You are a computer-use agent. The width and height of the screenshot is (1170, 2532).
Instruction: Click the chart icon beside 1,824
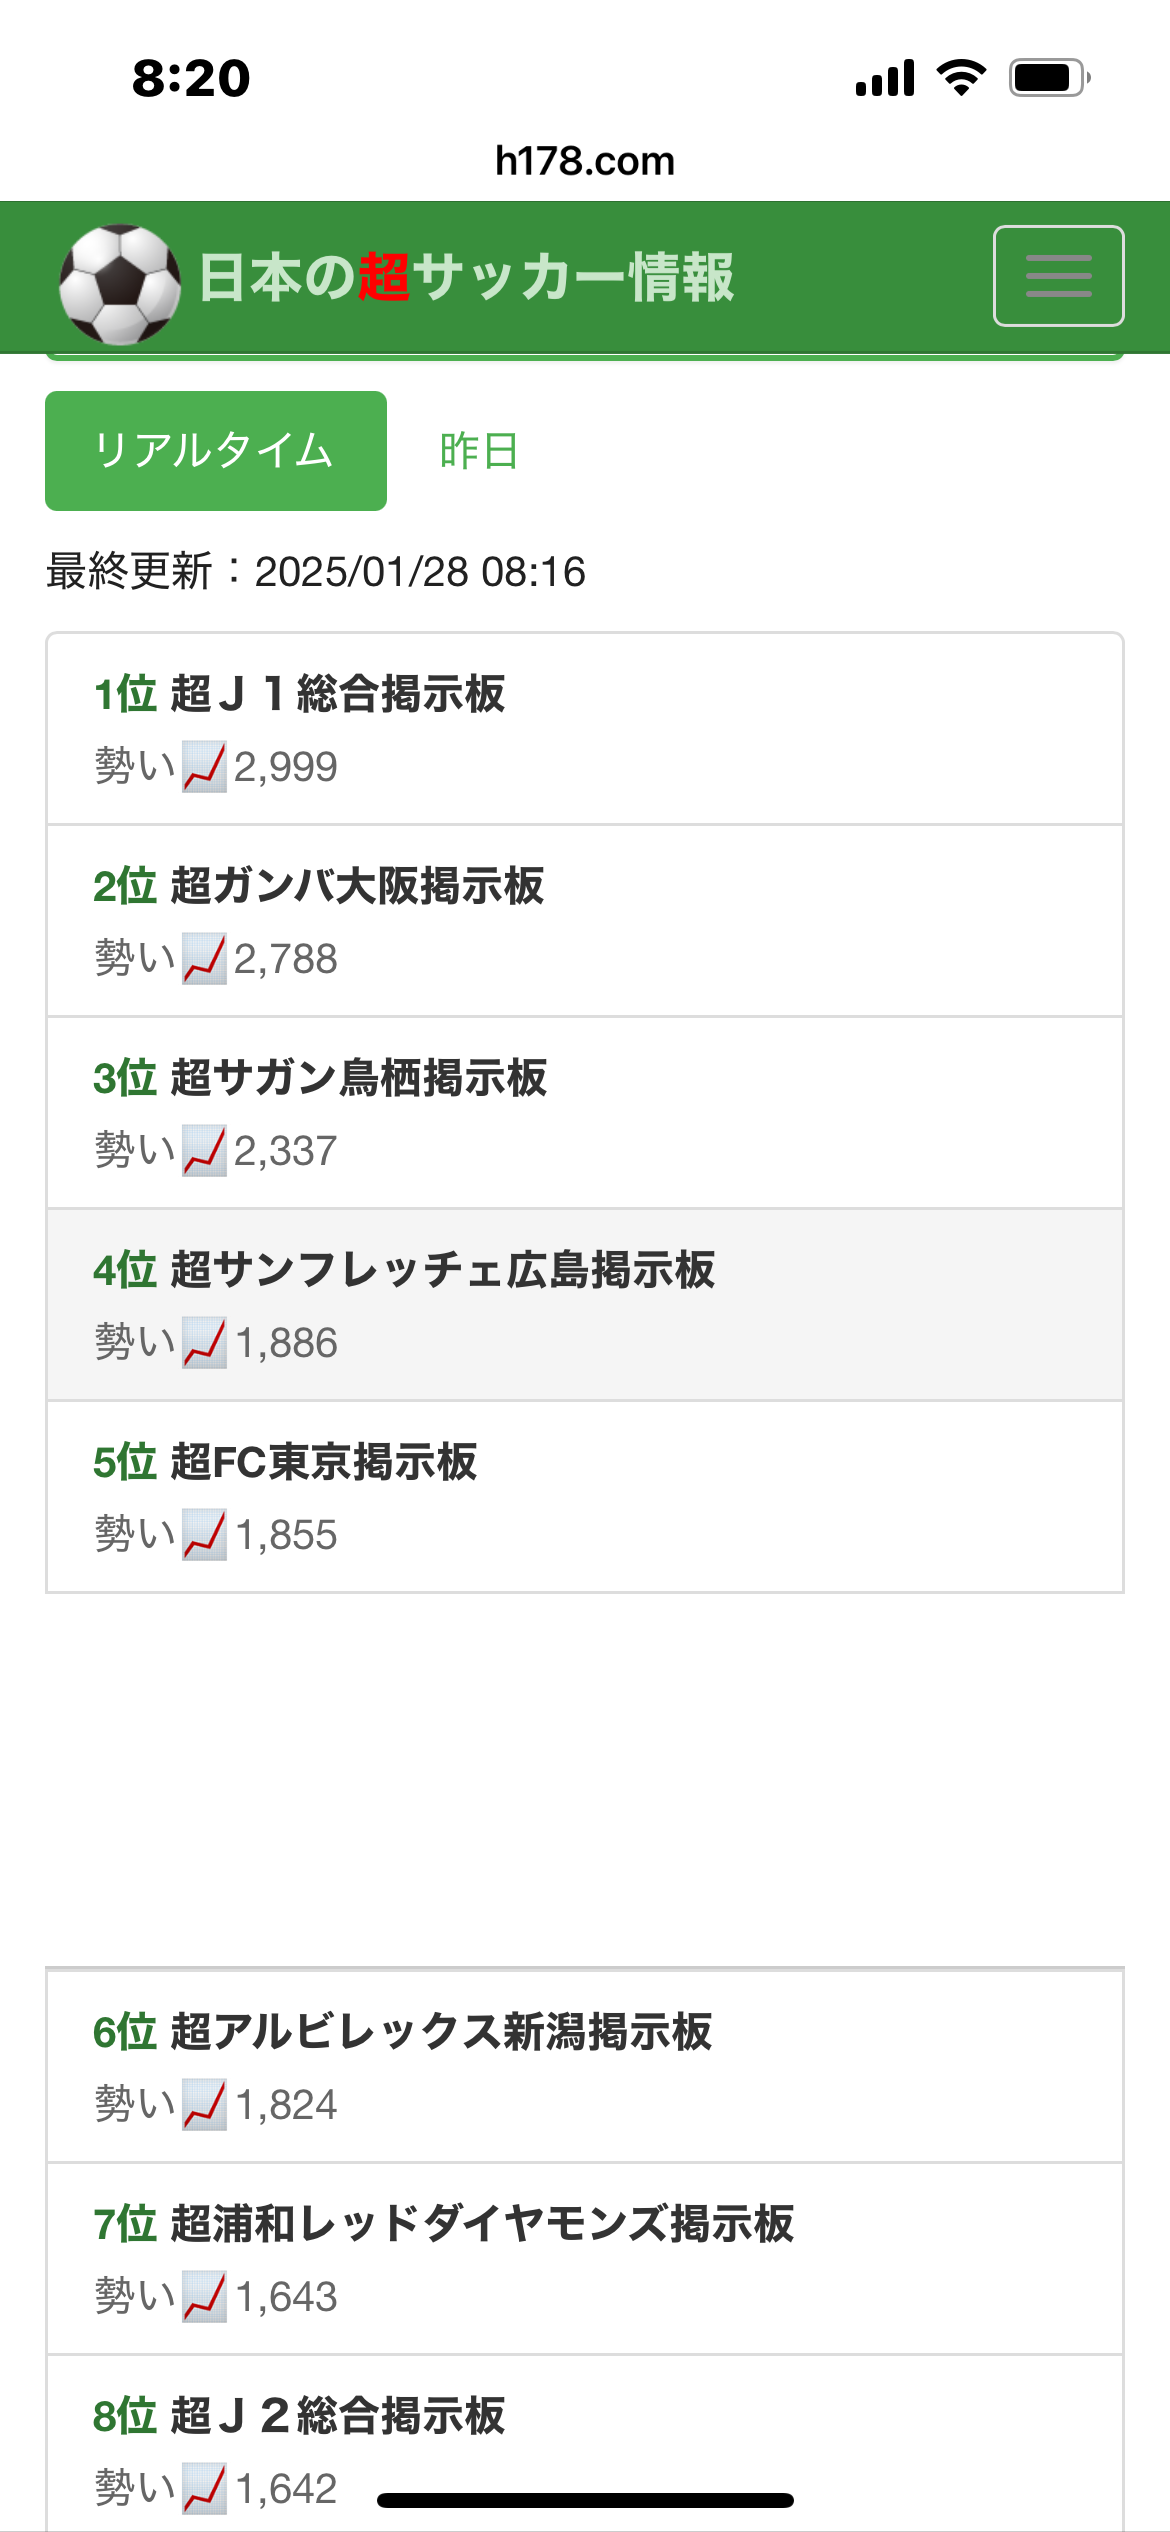[x=204, y=2105]
